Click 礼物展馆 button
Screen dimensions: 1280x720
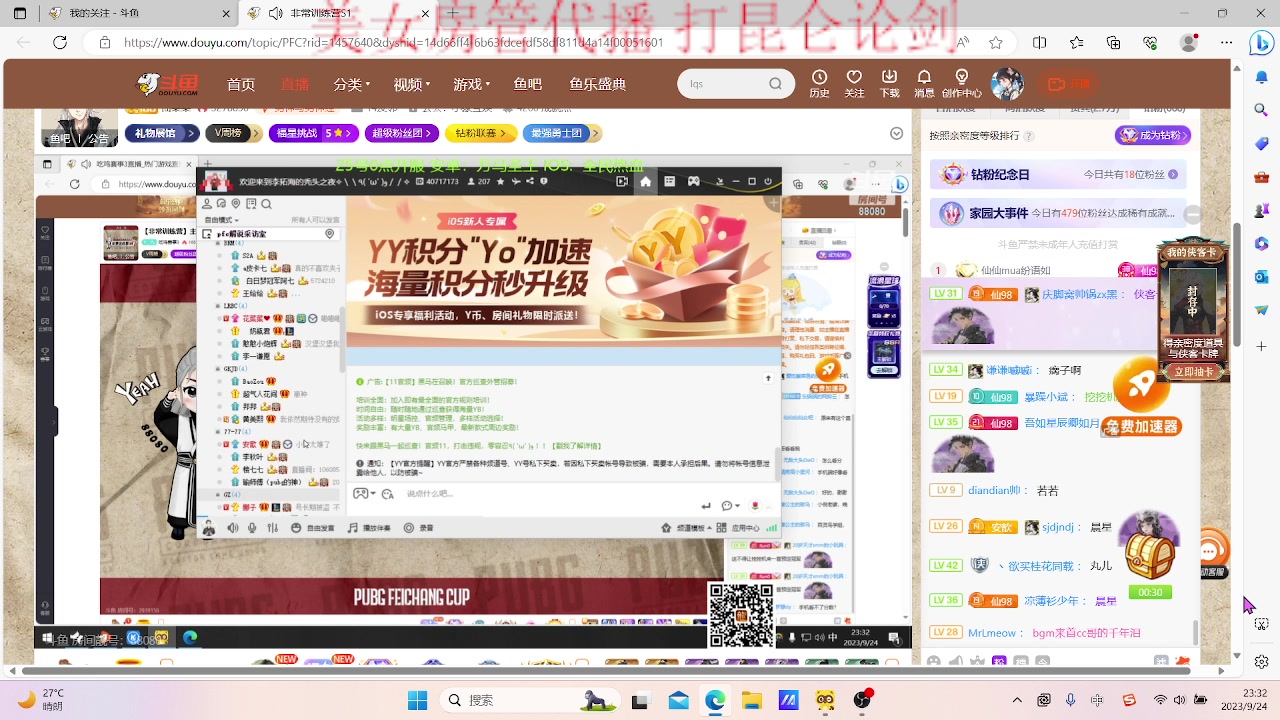click(161, 133)
